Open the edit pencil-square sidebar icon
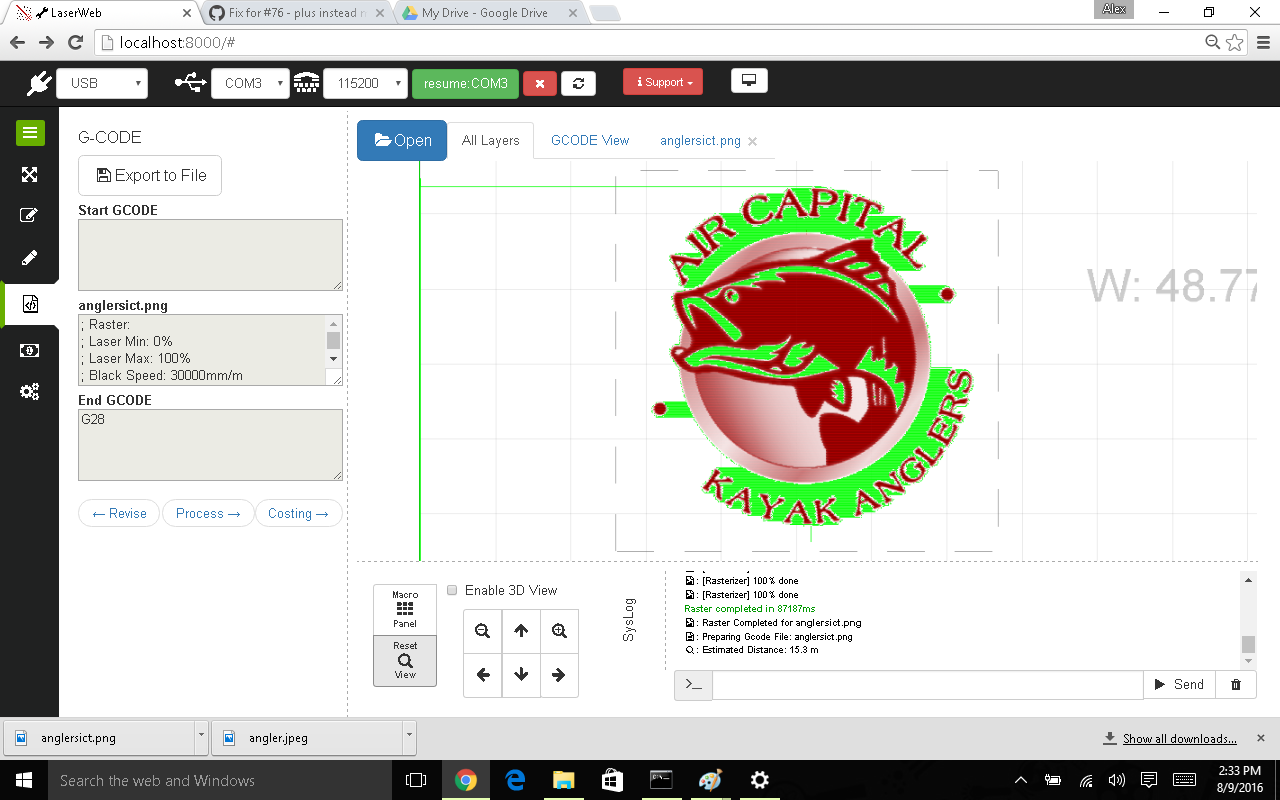The image size is (1280, 800). coord(29,215)
